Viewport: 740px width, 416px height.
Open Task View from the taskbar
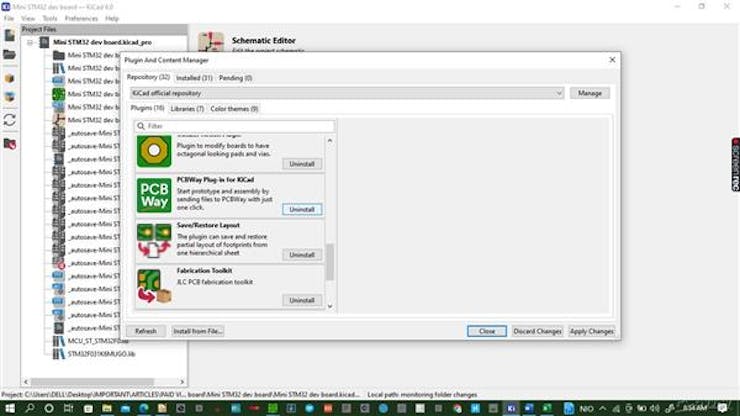pyautogui.click(x=68, y=408)
